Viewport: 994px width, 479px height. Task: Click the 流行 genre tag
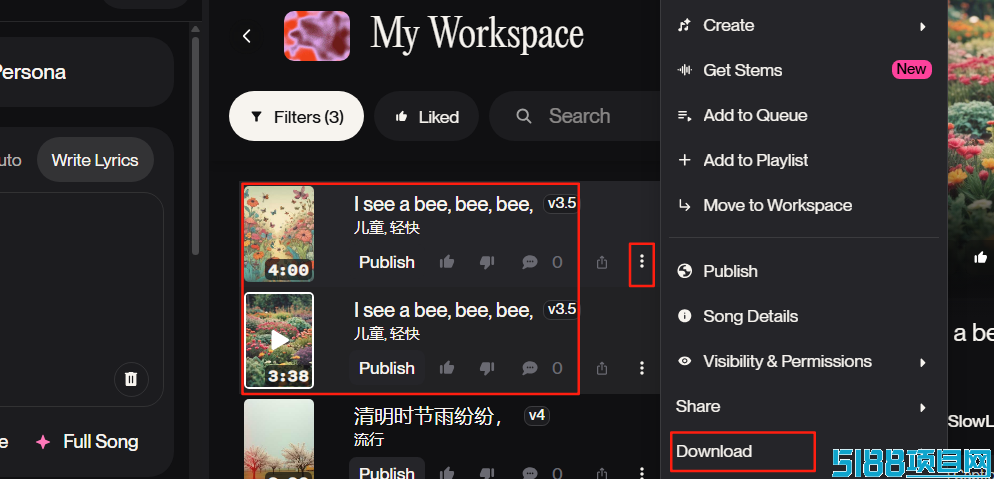coord(369,439)
